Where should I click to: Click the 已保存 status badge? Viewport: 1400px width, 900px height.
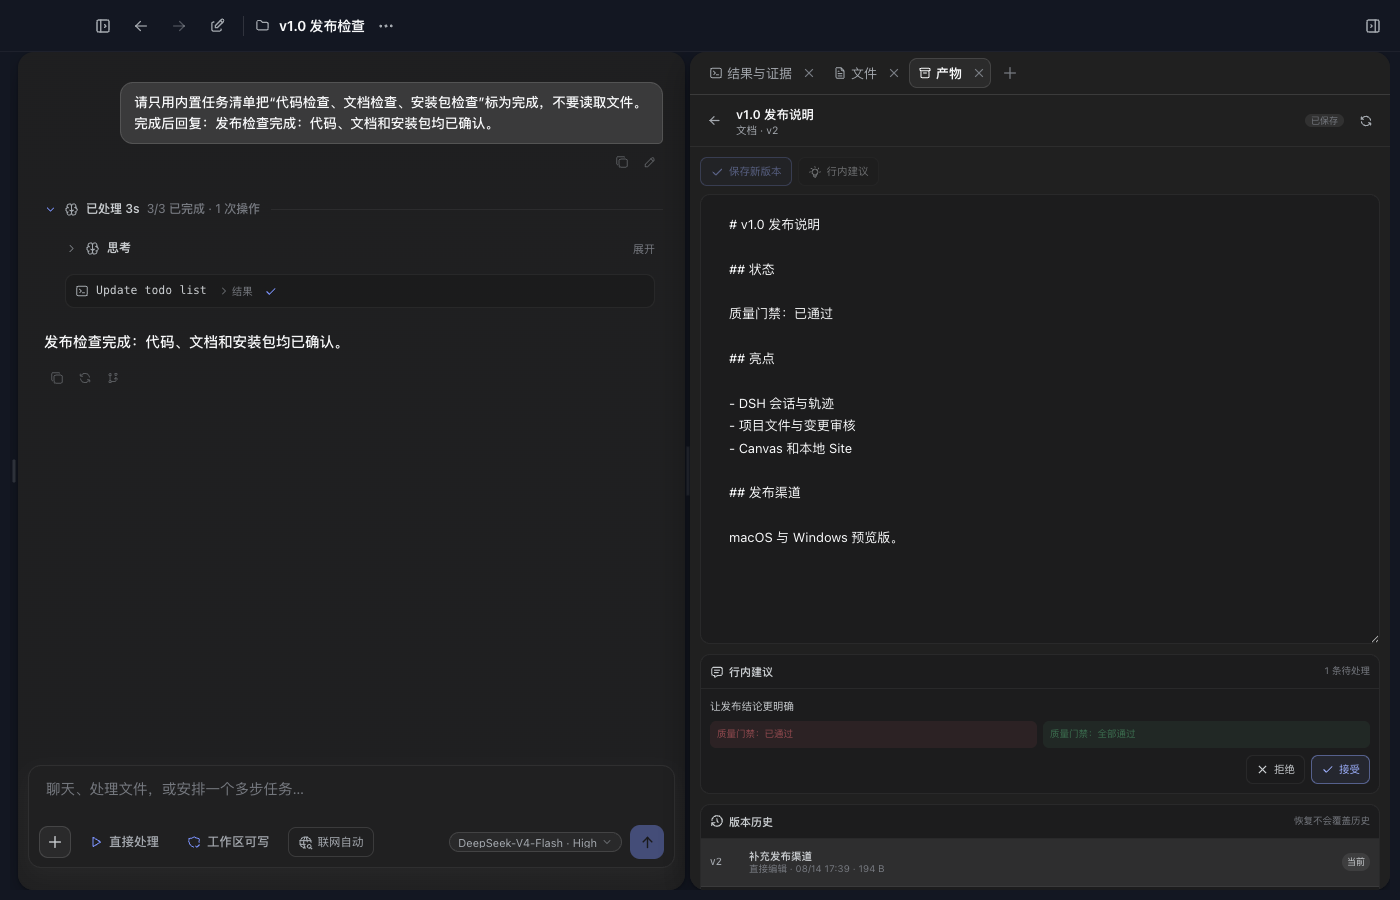[x=1324, y=121]
